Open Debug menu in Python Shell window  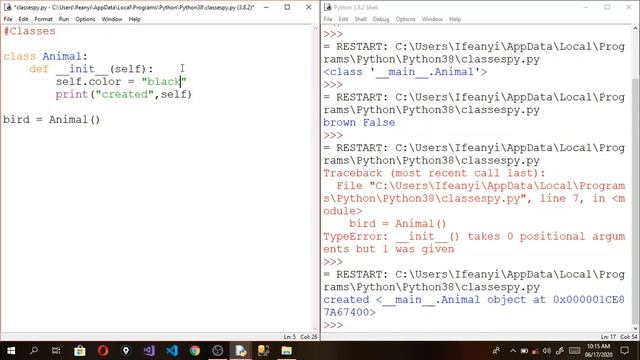click(x=381, y=19)
